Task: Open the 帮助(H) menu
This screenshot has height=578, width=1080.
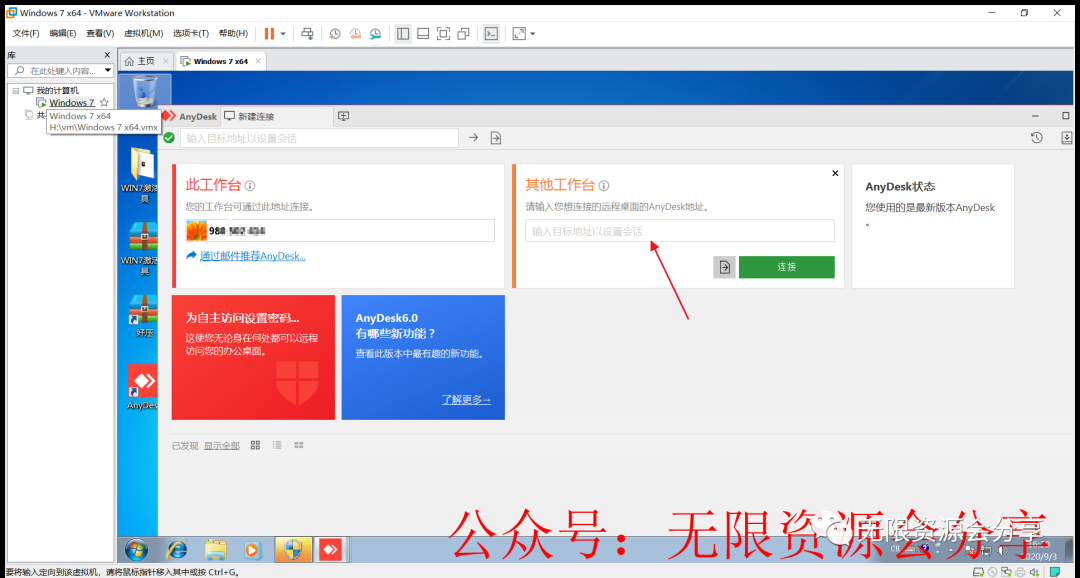Action: 233,33
